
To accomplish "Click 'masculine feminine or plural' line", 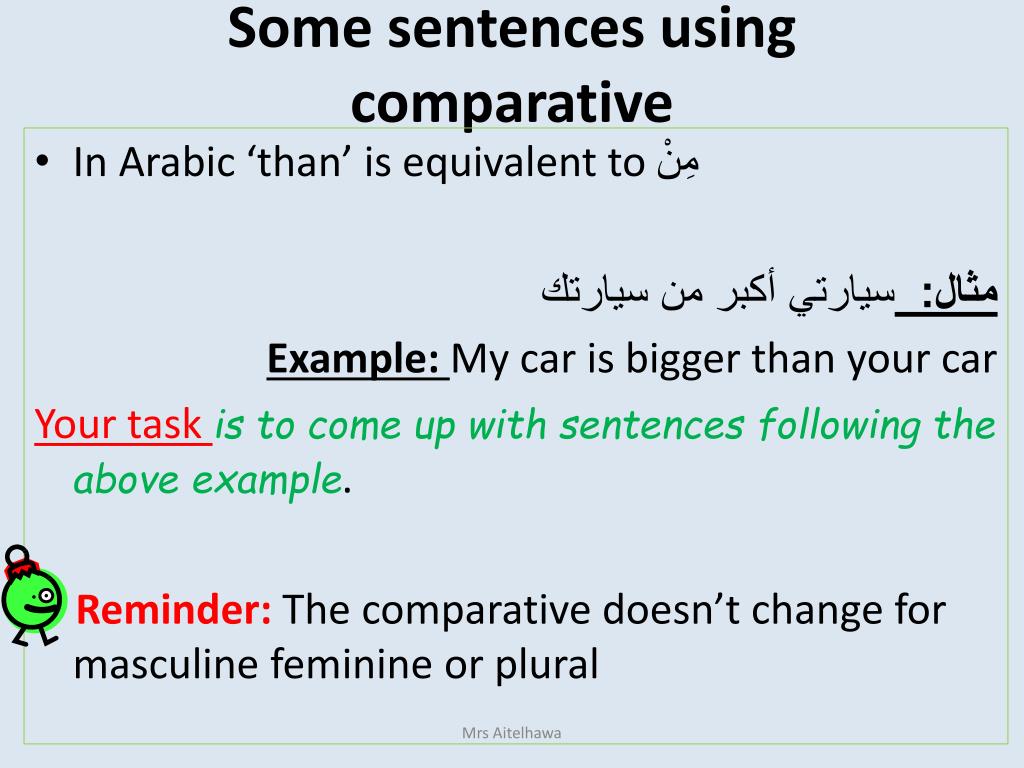I will click(x=336, y=664).
